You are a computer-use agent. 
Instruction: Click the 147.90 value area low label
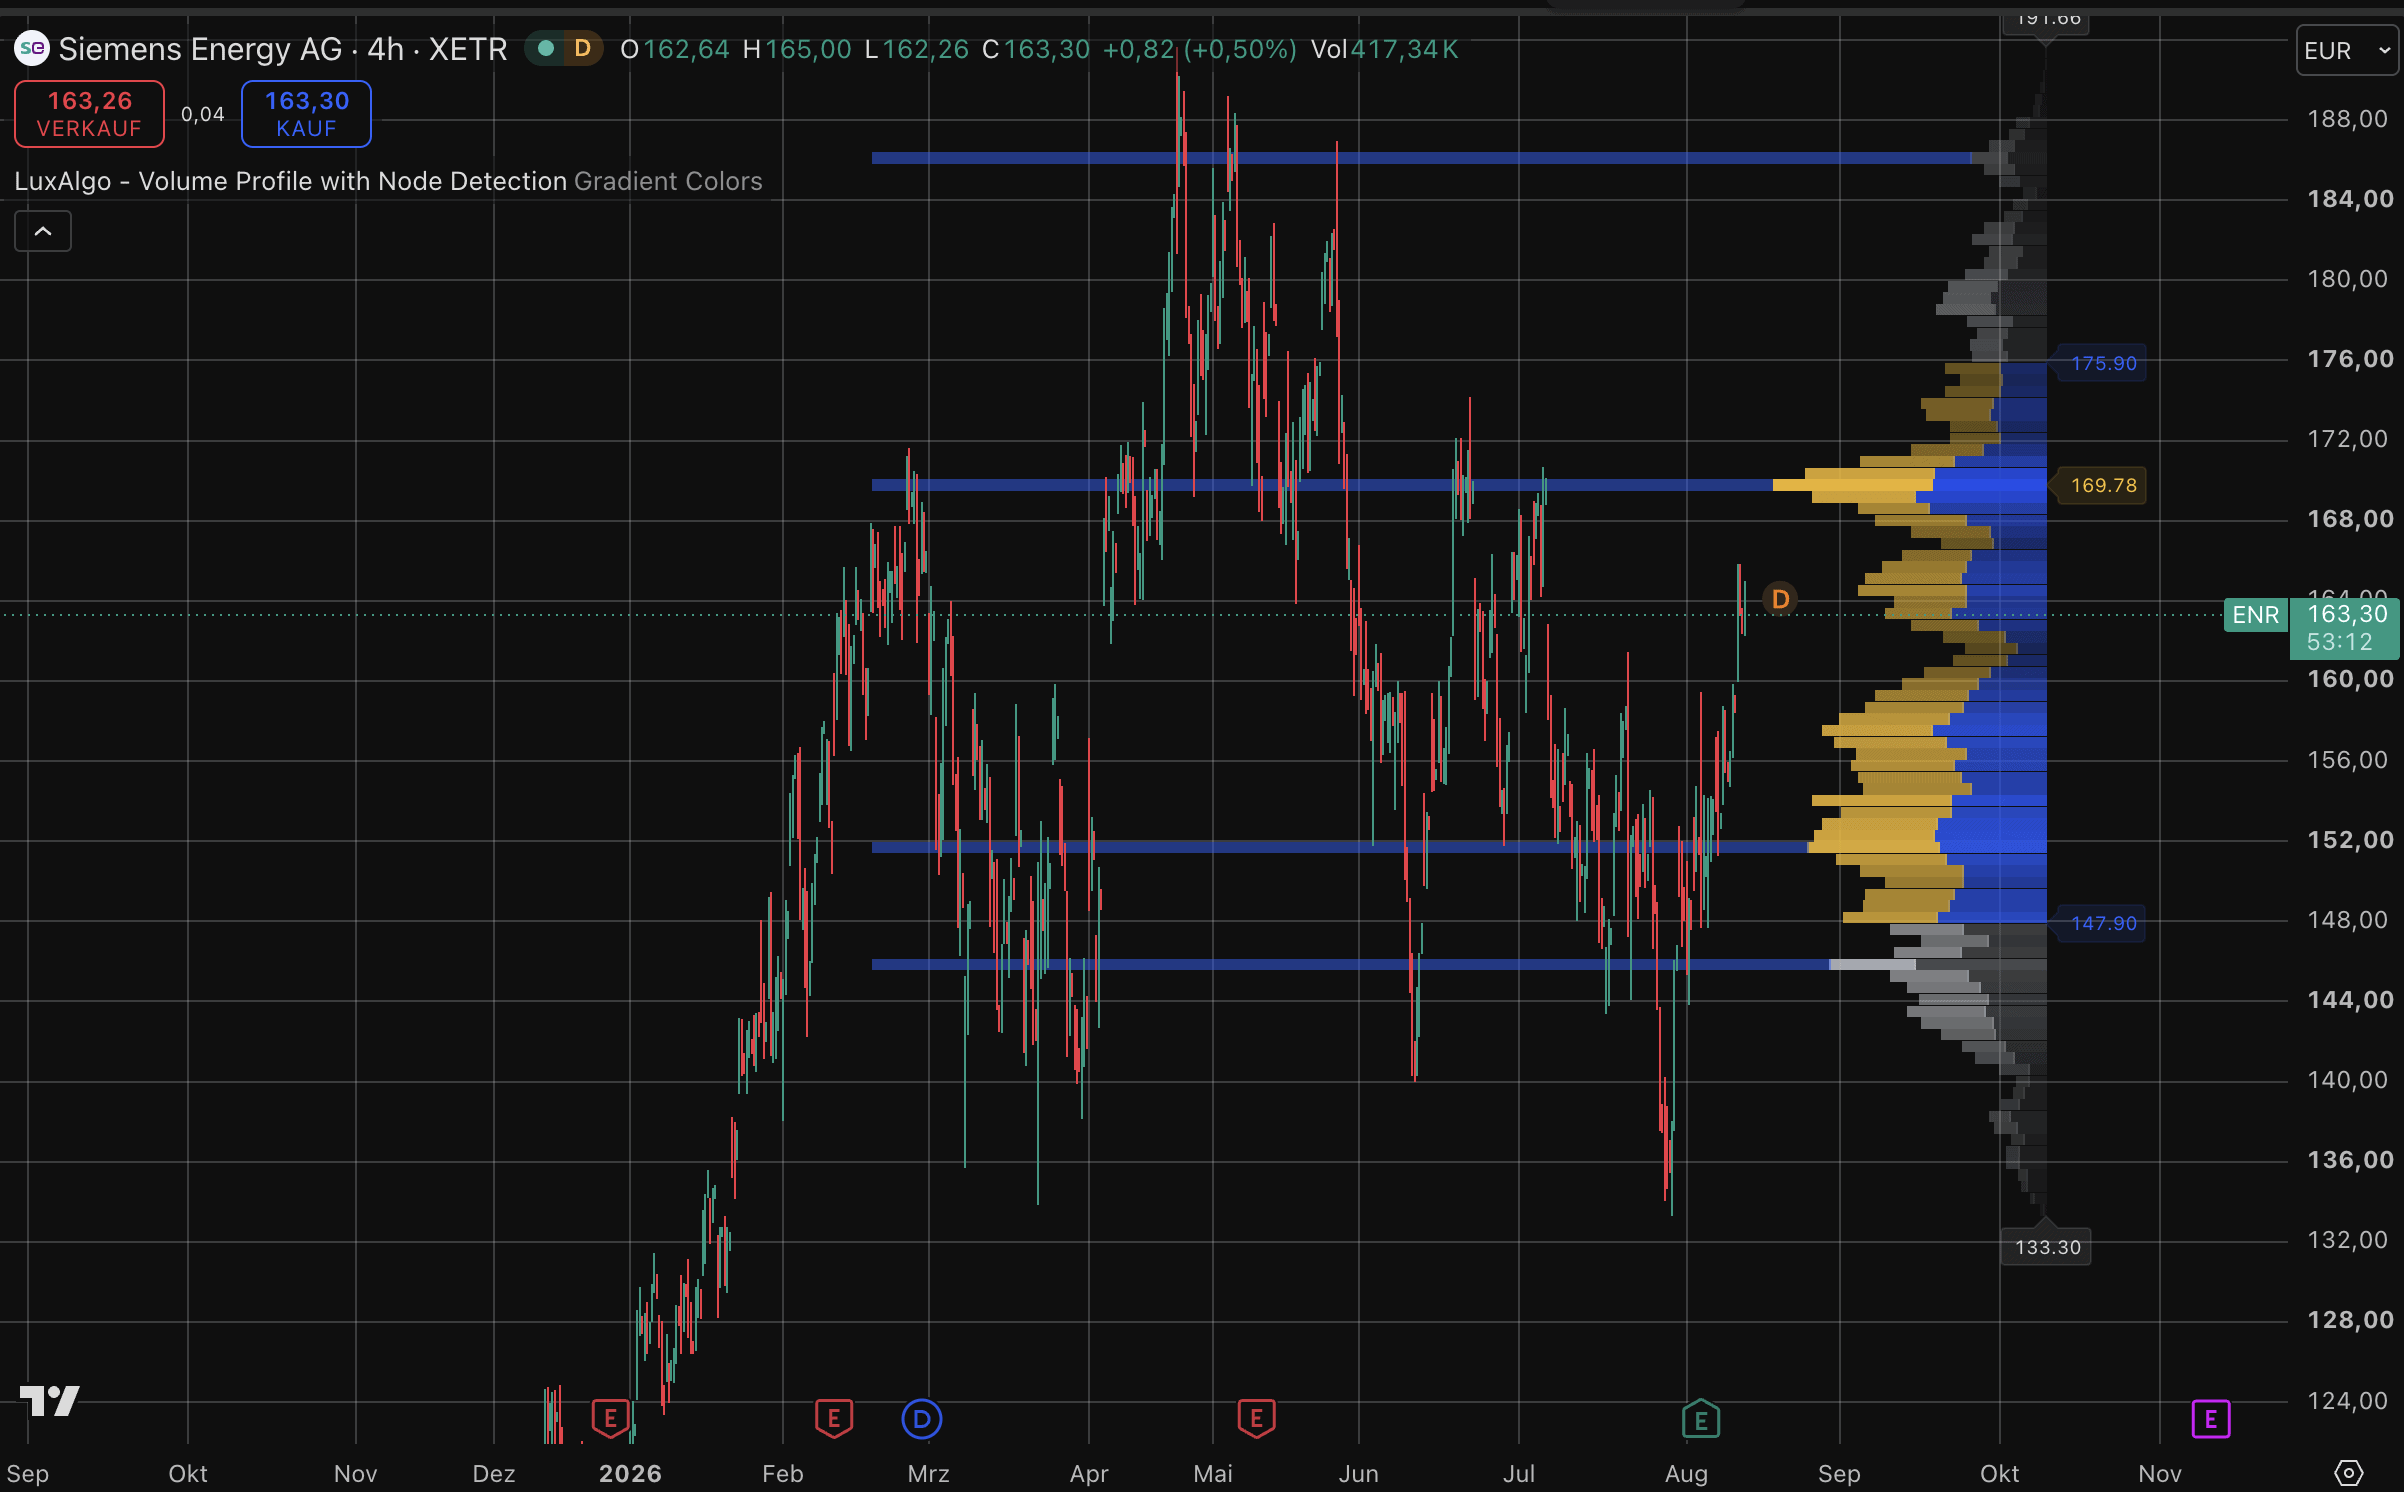coord(2103,923)
